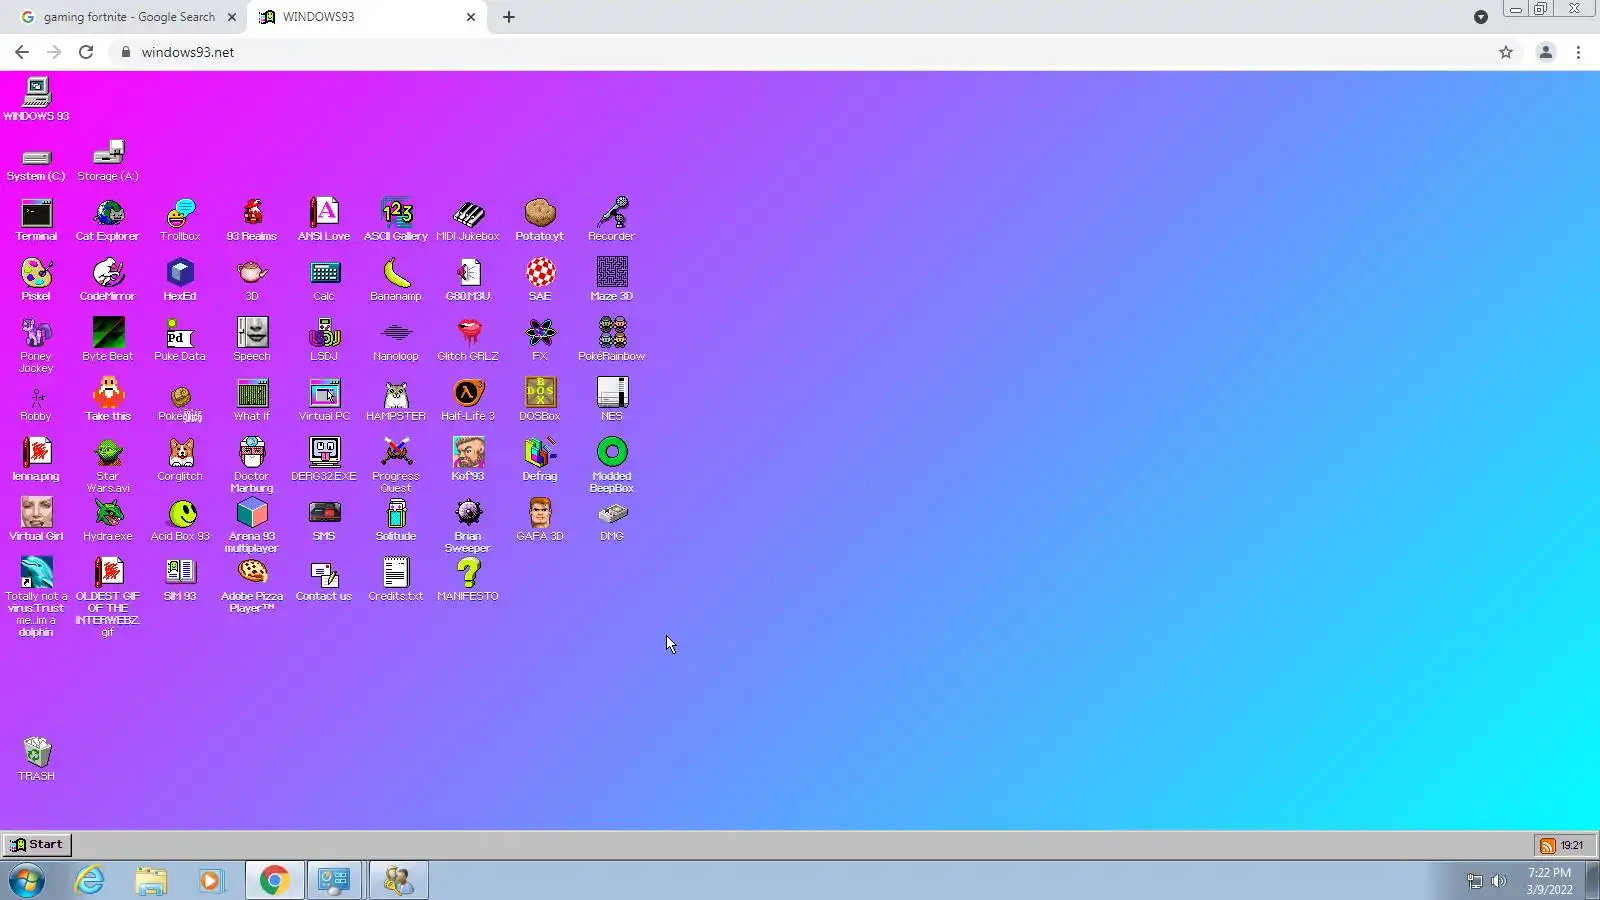Open the Windows 7 Start orb
The width and height of the screenshot is (1600, 900).
pyautogui.click(x=27, y=880)
